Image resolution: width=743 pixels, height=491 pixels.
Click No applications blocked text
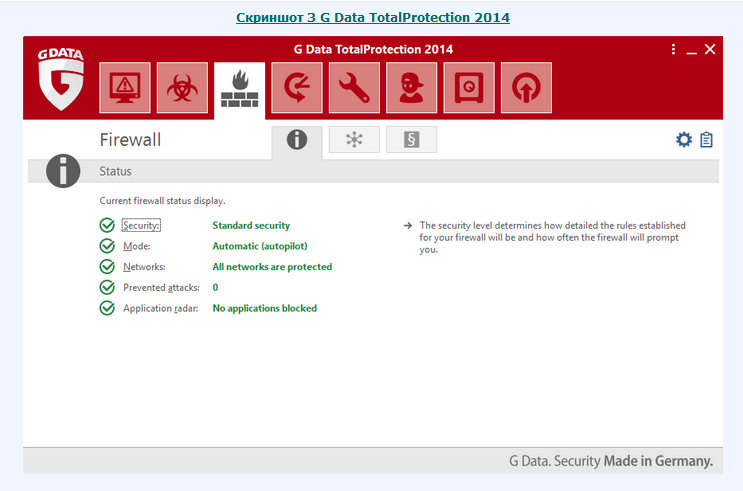click(264, 309)
